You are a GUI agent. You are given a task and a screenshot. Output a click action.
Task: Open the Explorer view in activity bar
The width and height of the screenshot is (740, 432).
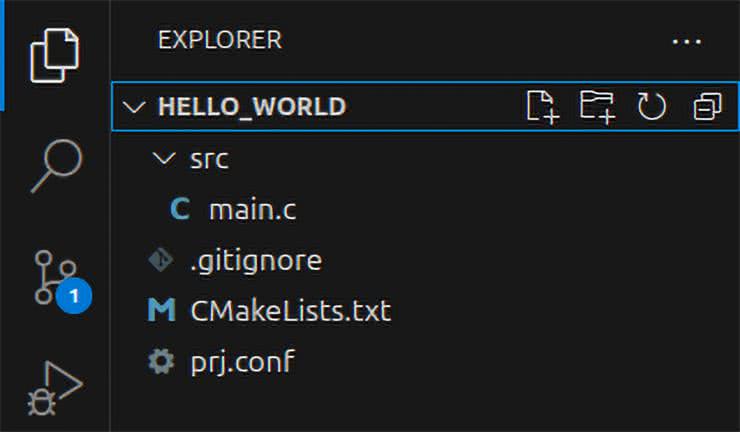(x=55, y=55)
